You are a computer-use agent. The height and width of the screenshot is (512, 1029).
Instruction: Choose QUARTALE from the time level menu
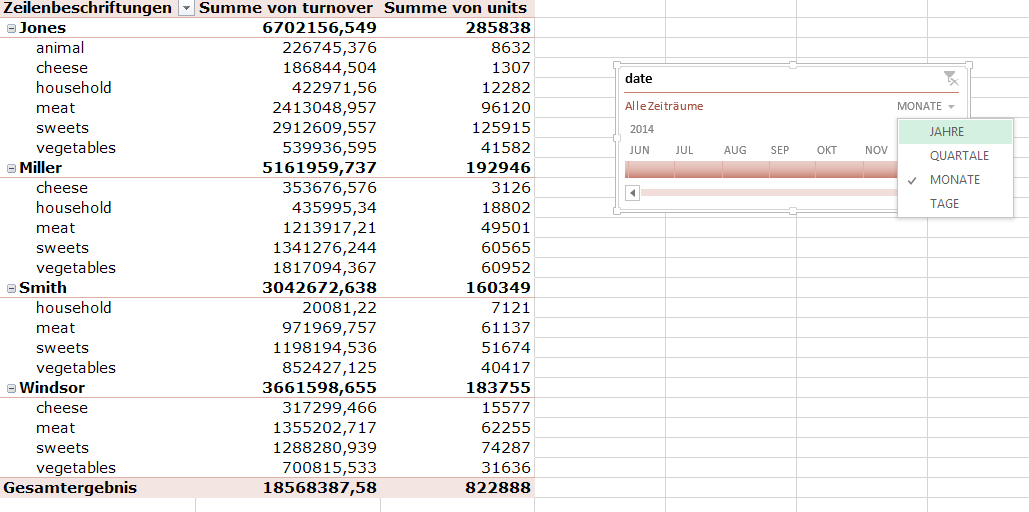coord(959,156)
